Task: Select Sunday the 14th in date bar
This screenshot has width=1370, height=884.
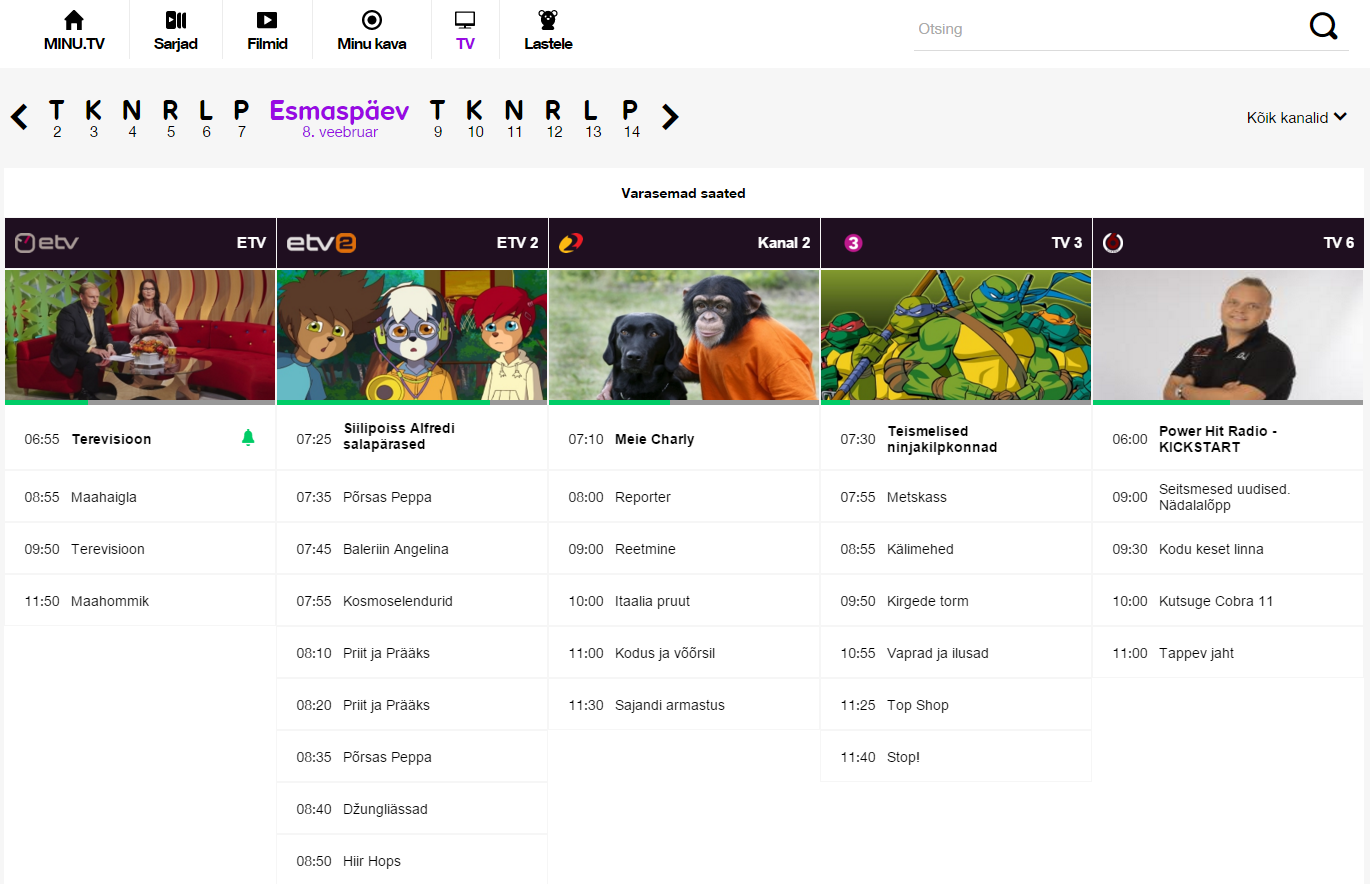Action: [x=631, y=118]
